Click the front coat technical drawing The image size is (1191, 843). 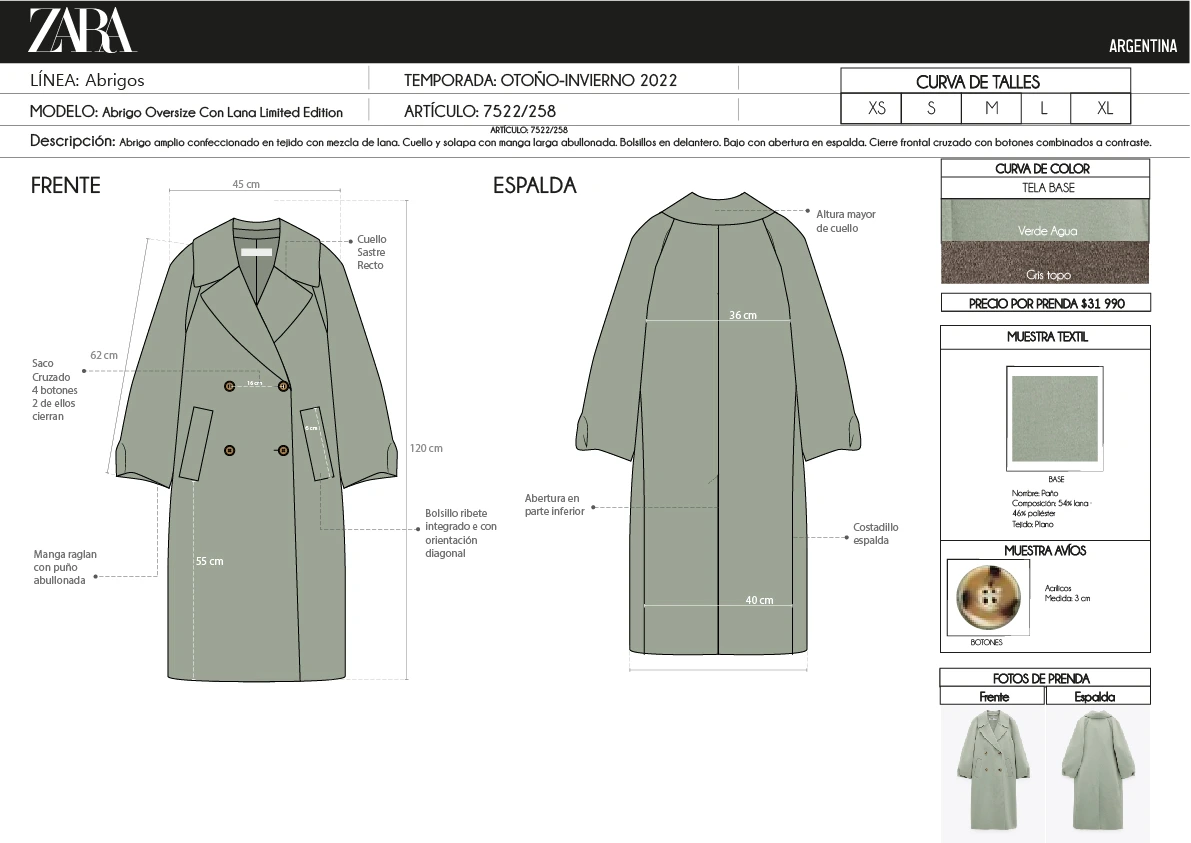tap(256, 449)
